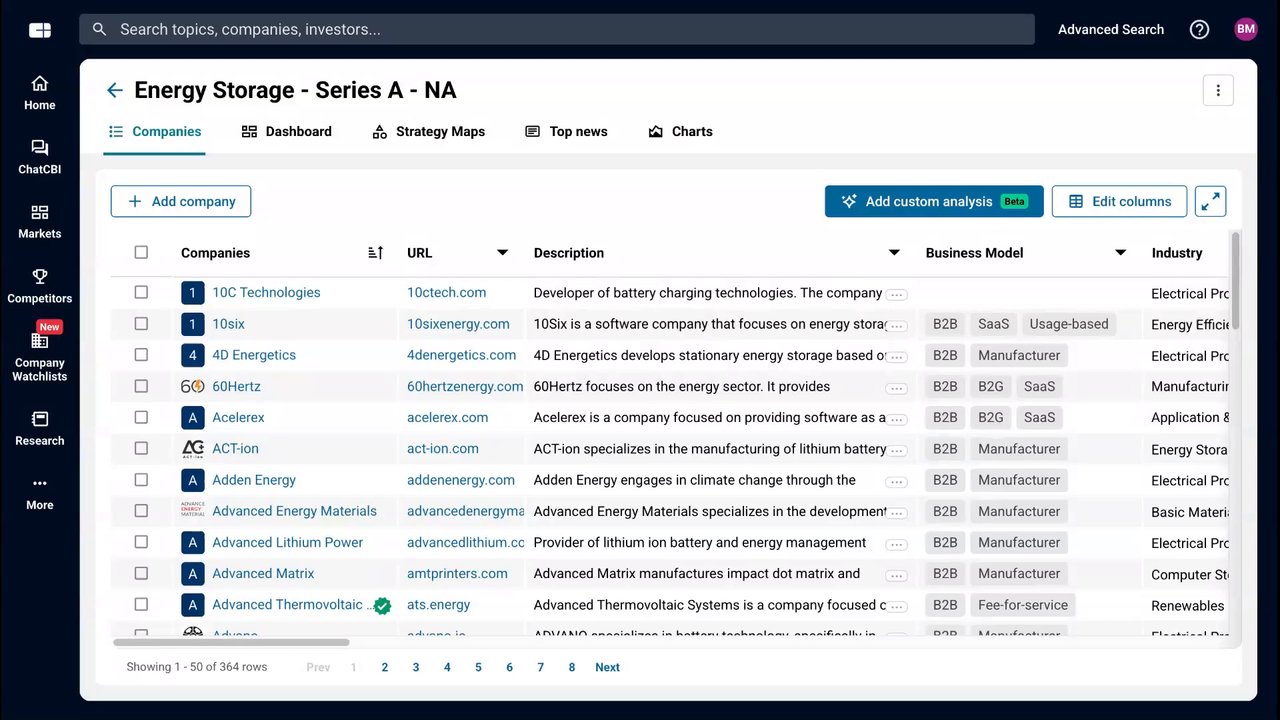Click Add custom analysis button
1280x720 pixels.
(934, 201)
